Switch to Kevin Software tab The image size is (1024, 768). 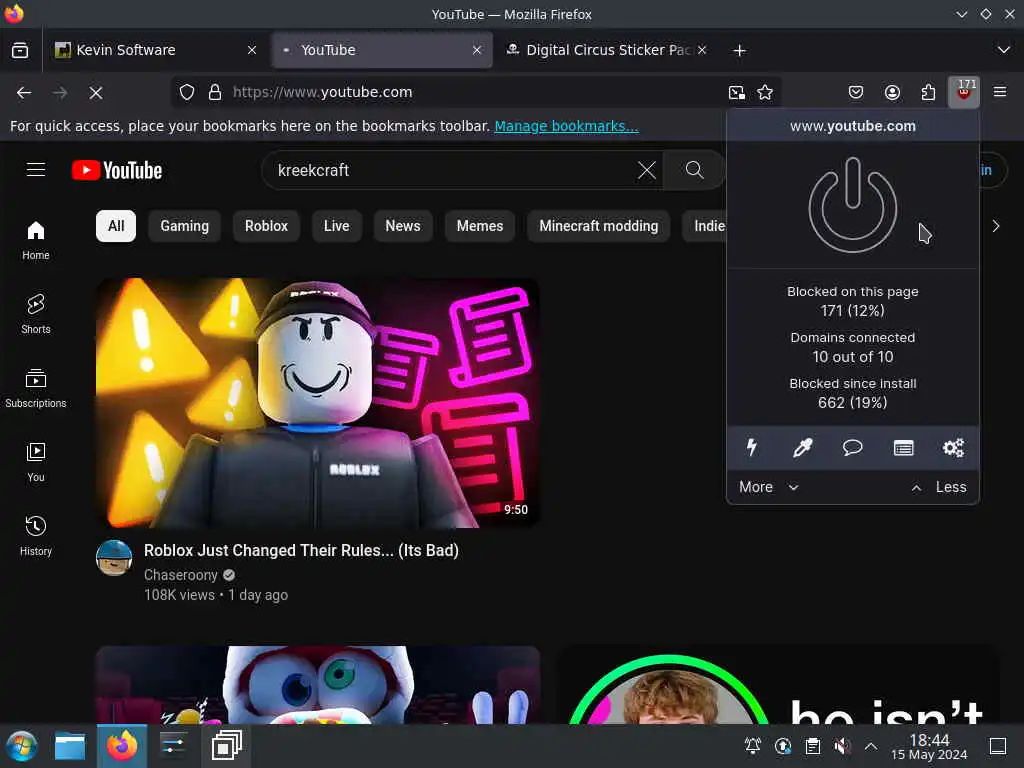(155, 50)
